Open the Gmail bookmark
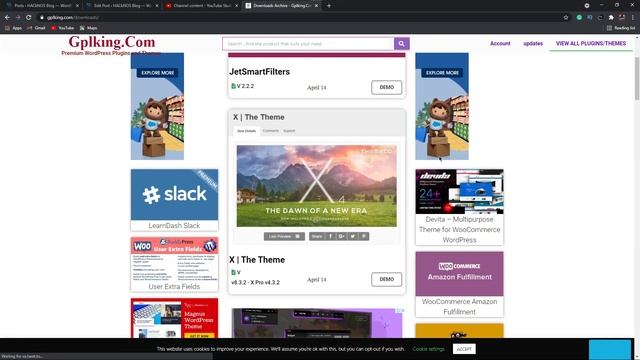The image size is (640, 360). click(36, 28)
